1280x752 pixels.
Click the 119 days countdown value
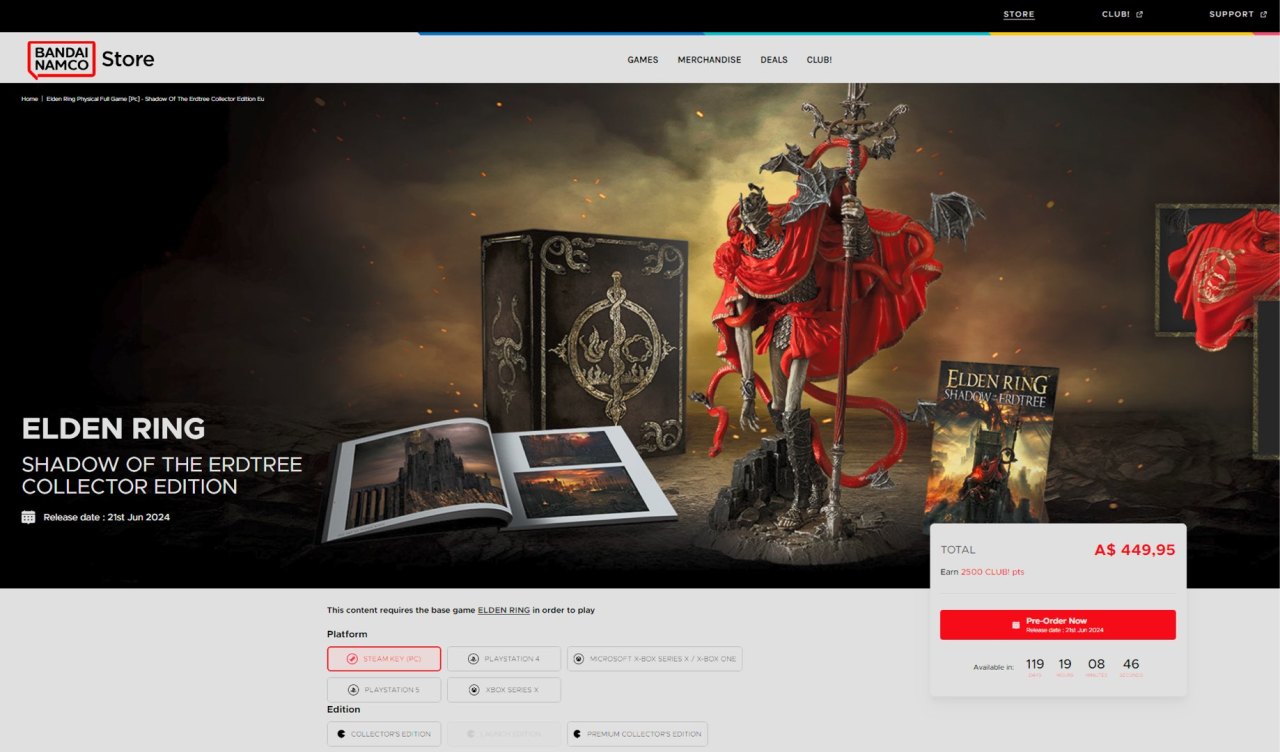point(1035,664)
